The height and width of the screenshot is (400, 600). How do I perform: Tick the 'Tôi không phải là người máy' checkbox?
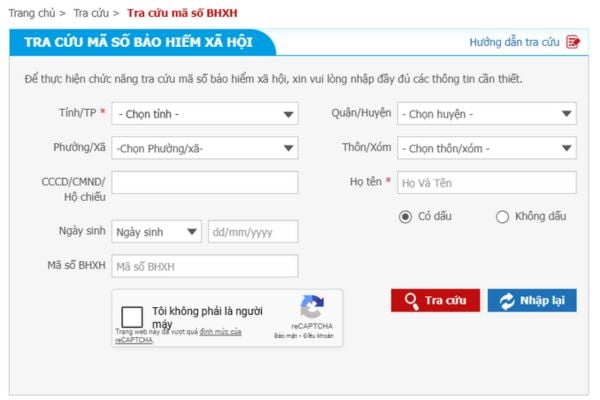click(x=132, y=314)
